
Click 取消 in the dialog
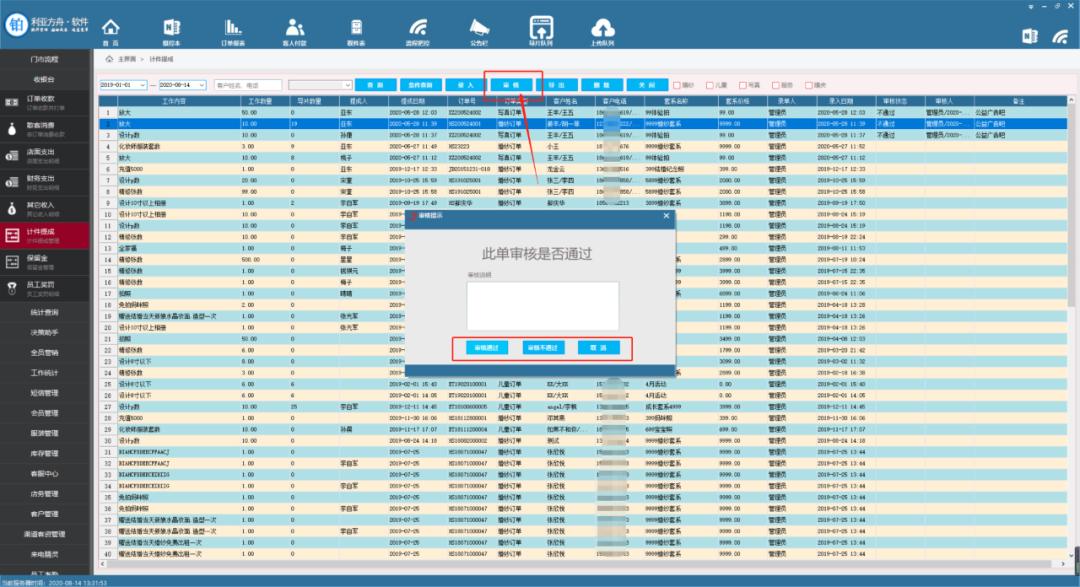coord(599,348)
